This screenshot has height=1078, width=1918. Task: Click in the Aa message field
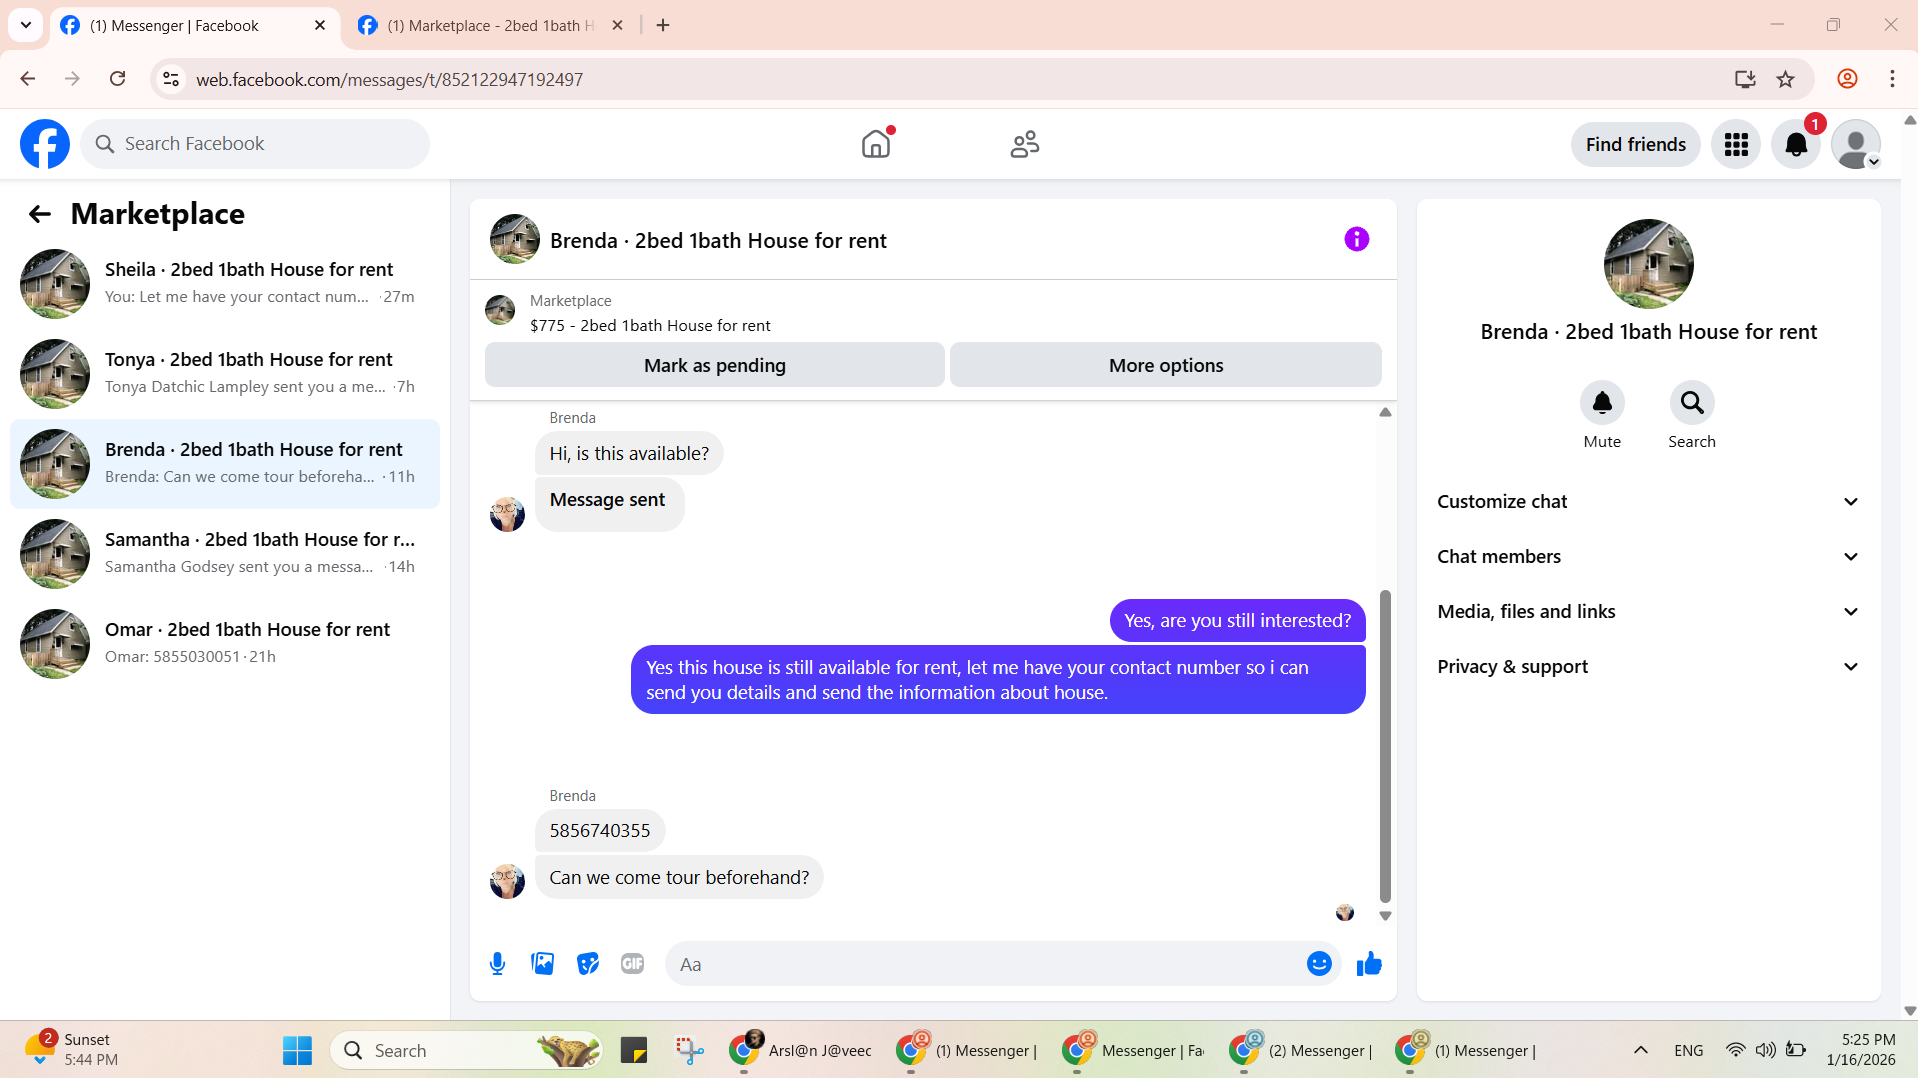pyautogui.click(x=985, y=964)
